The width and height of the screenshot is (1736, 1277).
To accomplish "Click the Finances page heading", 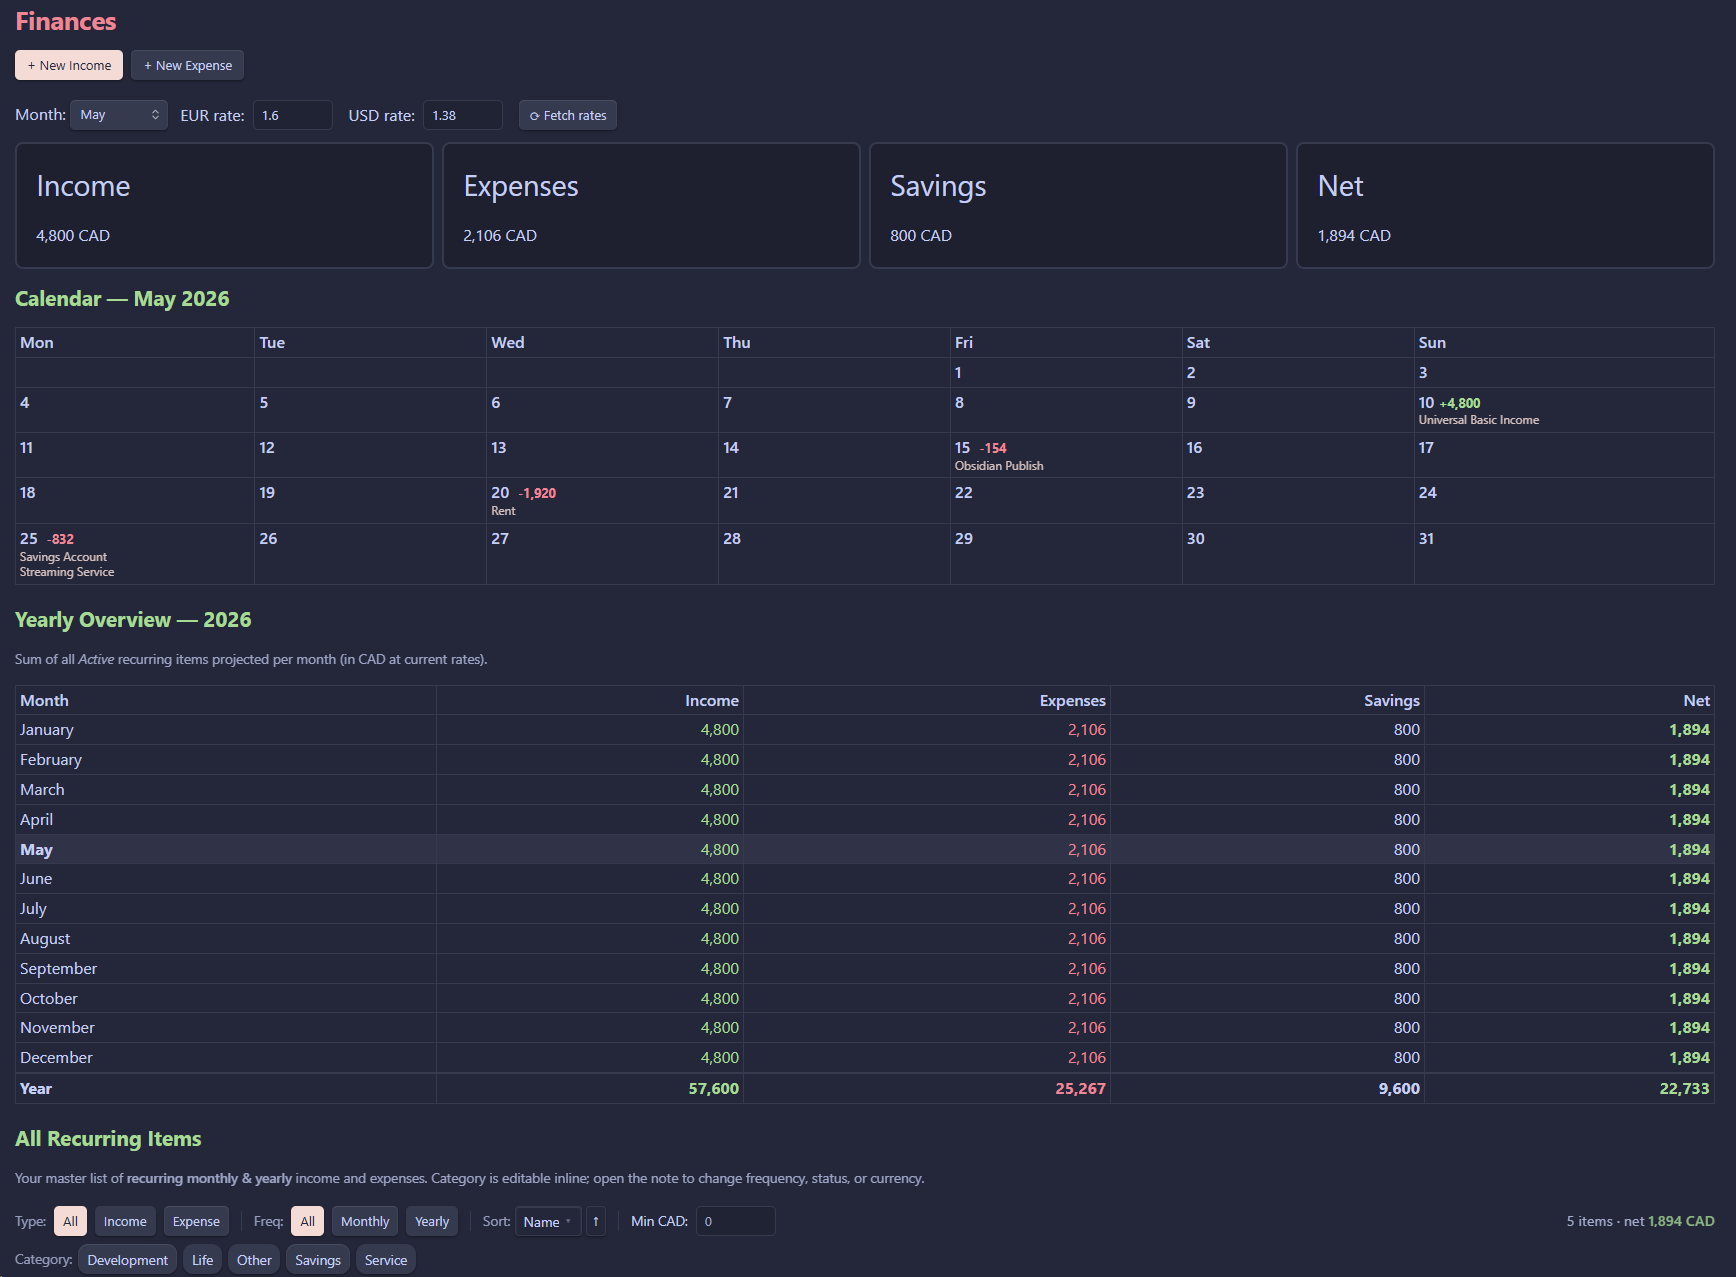I will 66,21.
